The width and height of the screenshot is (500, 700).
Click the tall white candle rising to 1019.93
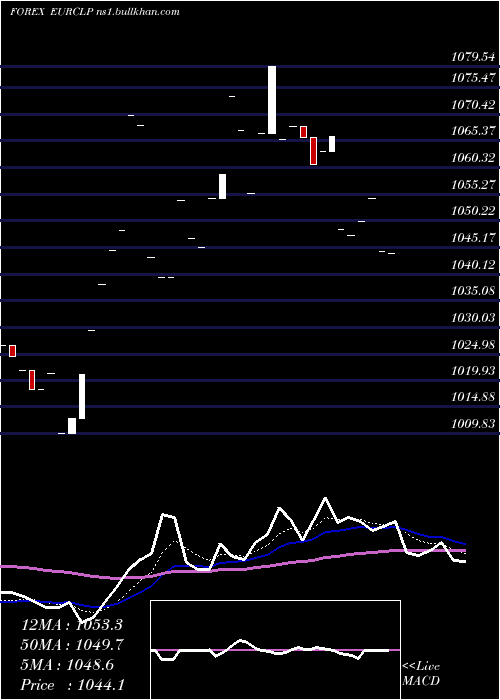(x=82, y=396)
